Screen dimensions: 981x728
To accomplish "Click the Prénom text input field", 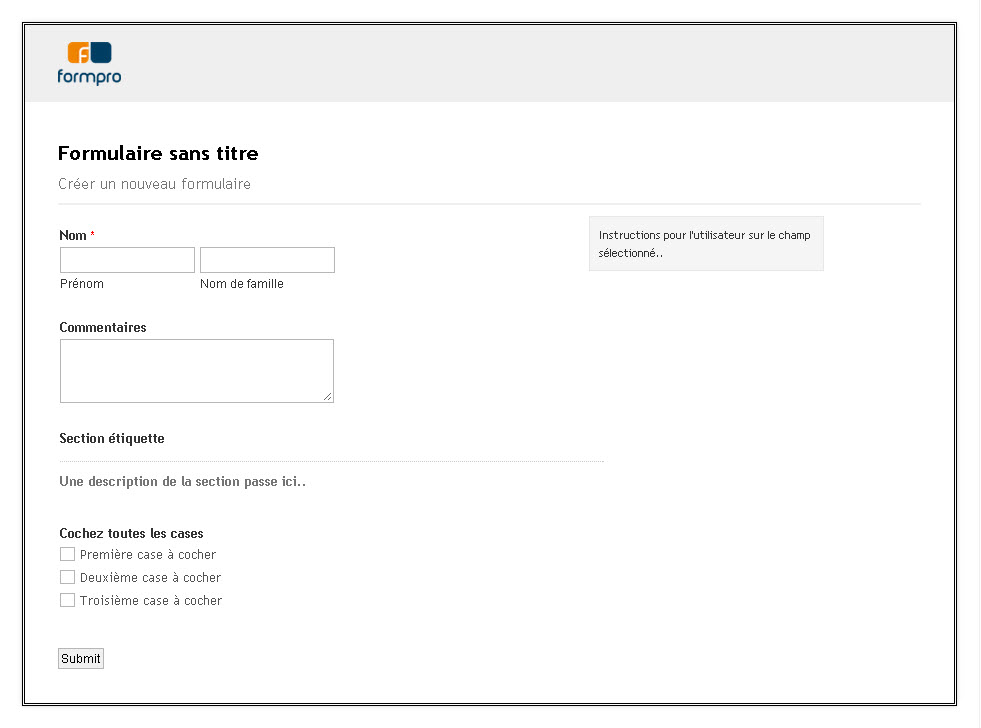I will click(x=127, y=260).
